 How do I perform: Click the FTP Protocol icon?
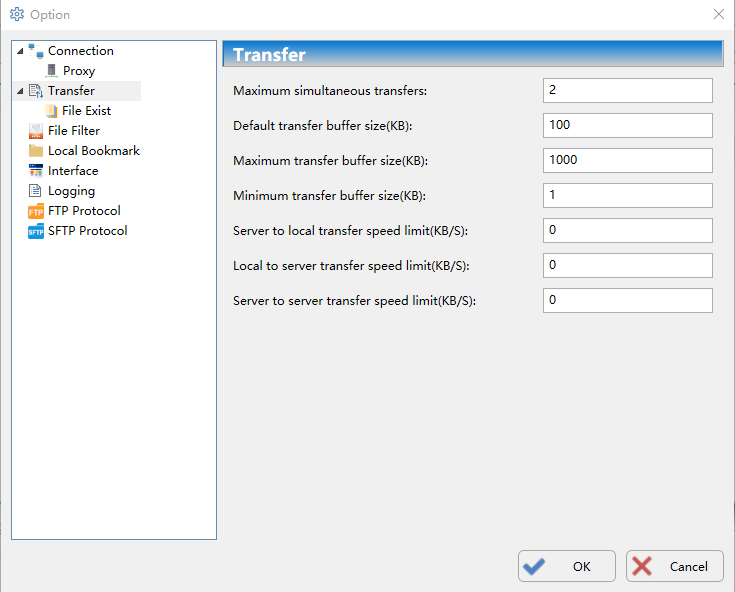tap(36, 211)
